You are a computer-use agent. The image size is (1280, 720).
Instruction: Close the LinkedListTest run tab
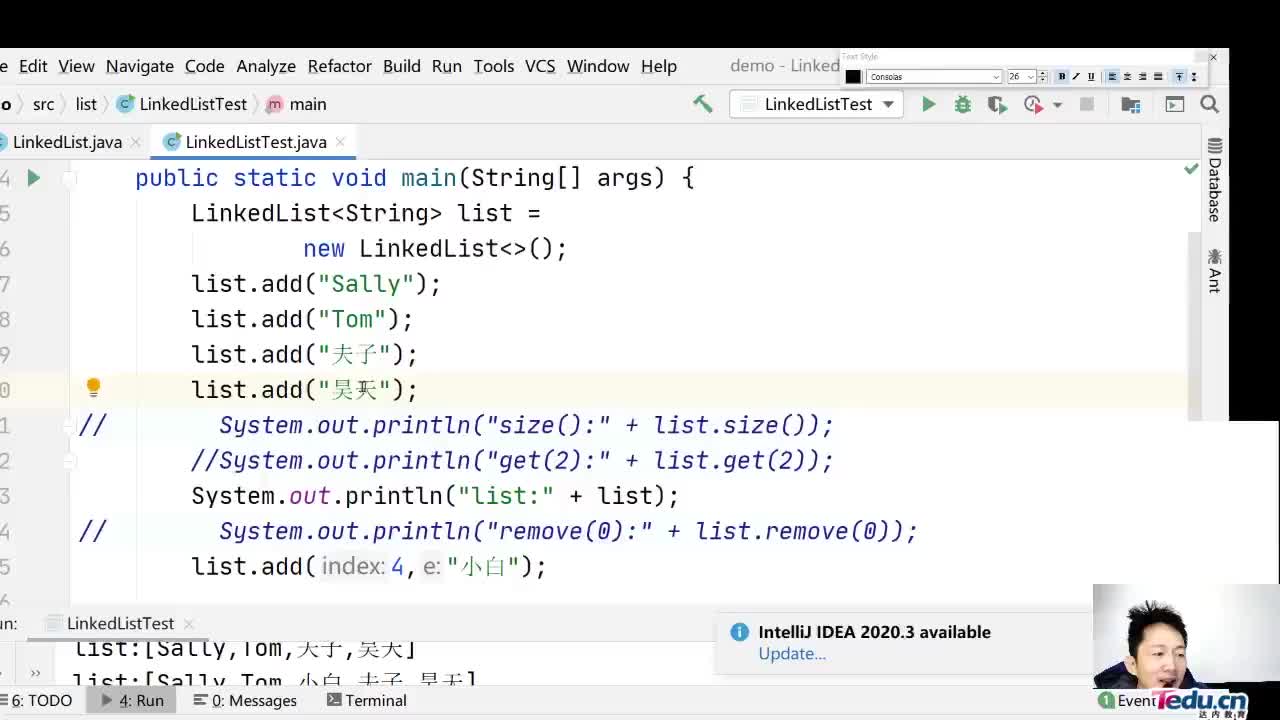click(x=188, y=623)
